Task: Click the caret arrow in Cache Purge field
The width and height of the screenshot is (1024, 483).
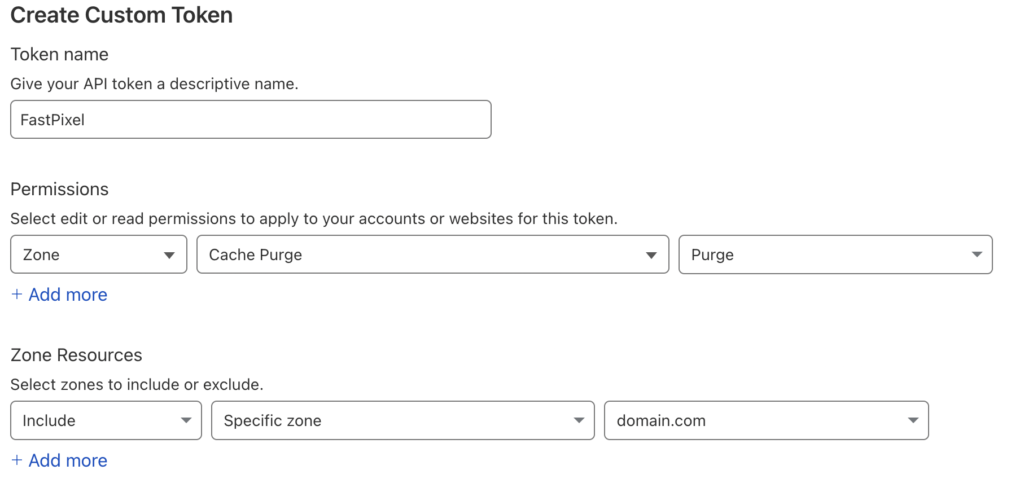Action: 651,255
